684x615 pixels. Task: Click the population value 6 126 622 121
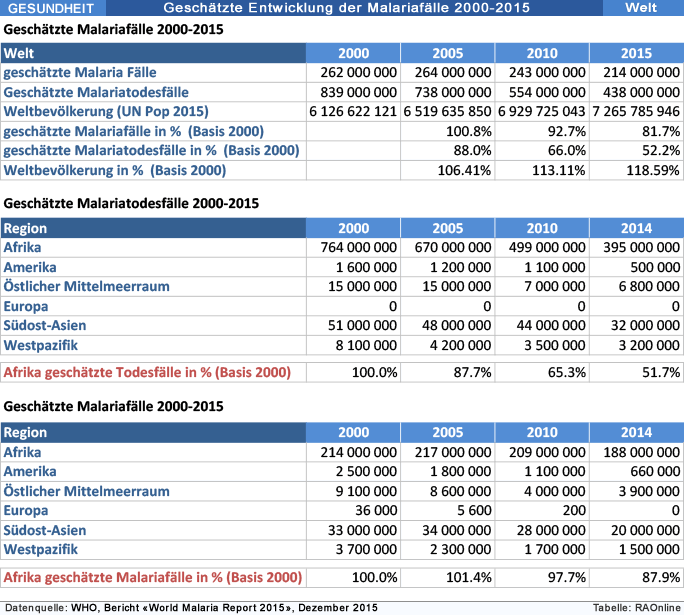coord(353,112)
